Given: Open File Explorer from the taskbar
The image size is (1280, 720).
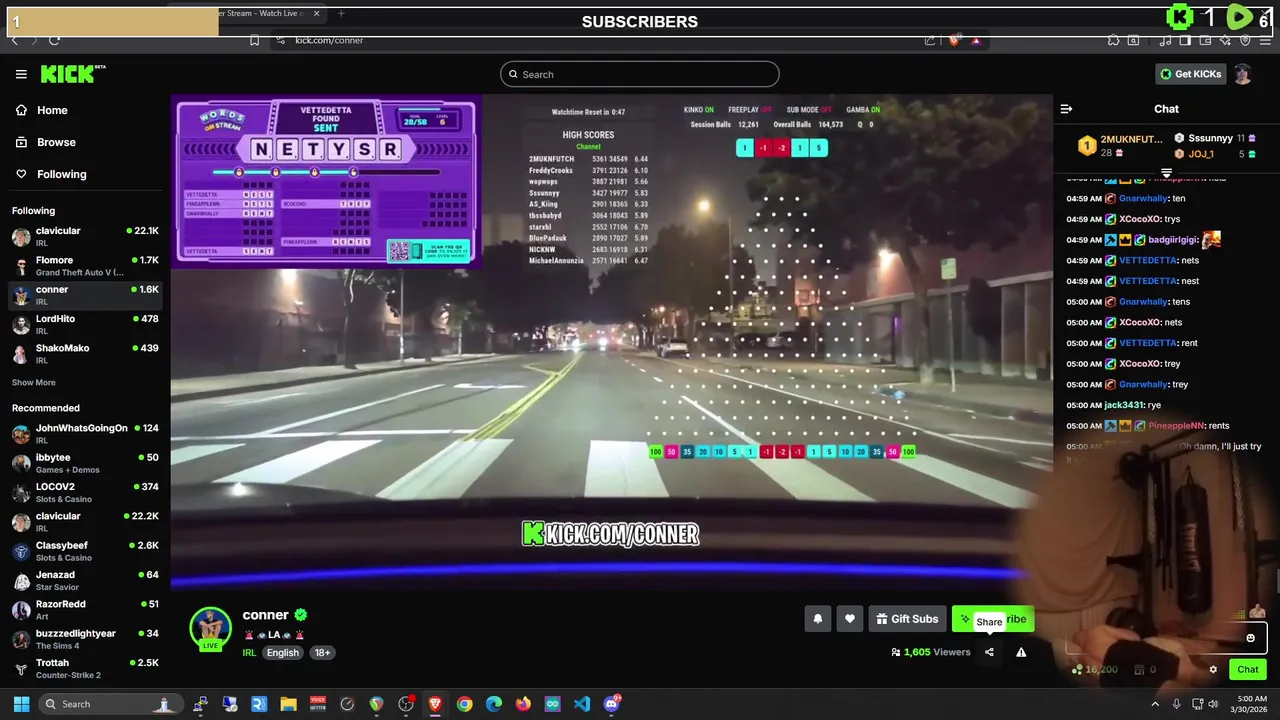Looking at the screenshot, I should tap(288, 704).
